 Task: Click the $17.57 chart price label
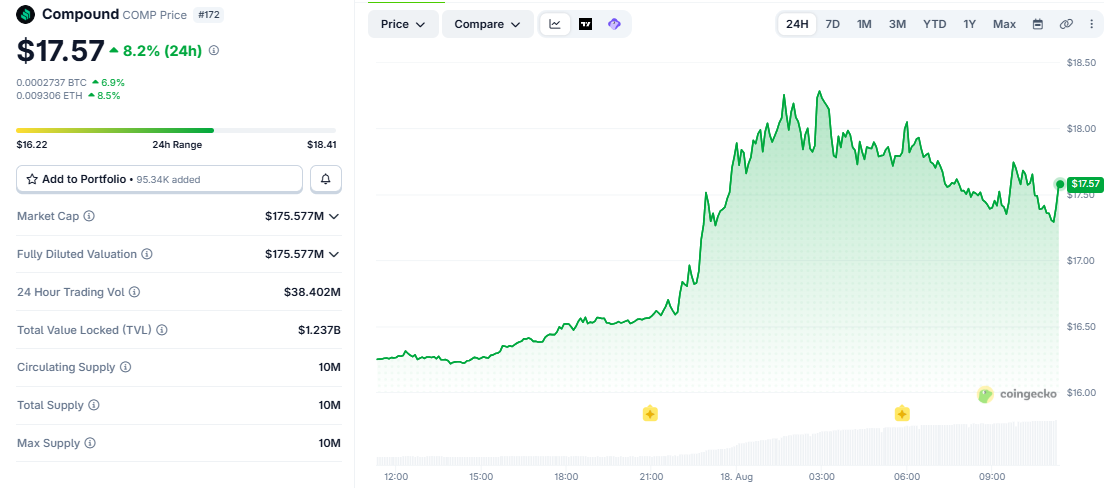click(1085, 184)
